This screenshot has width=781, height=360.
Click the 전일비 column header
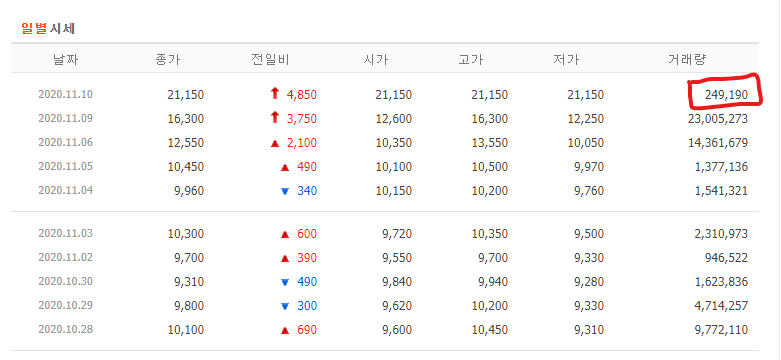[x=270, y=60]
